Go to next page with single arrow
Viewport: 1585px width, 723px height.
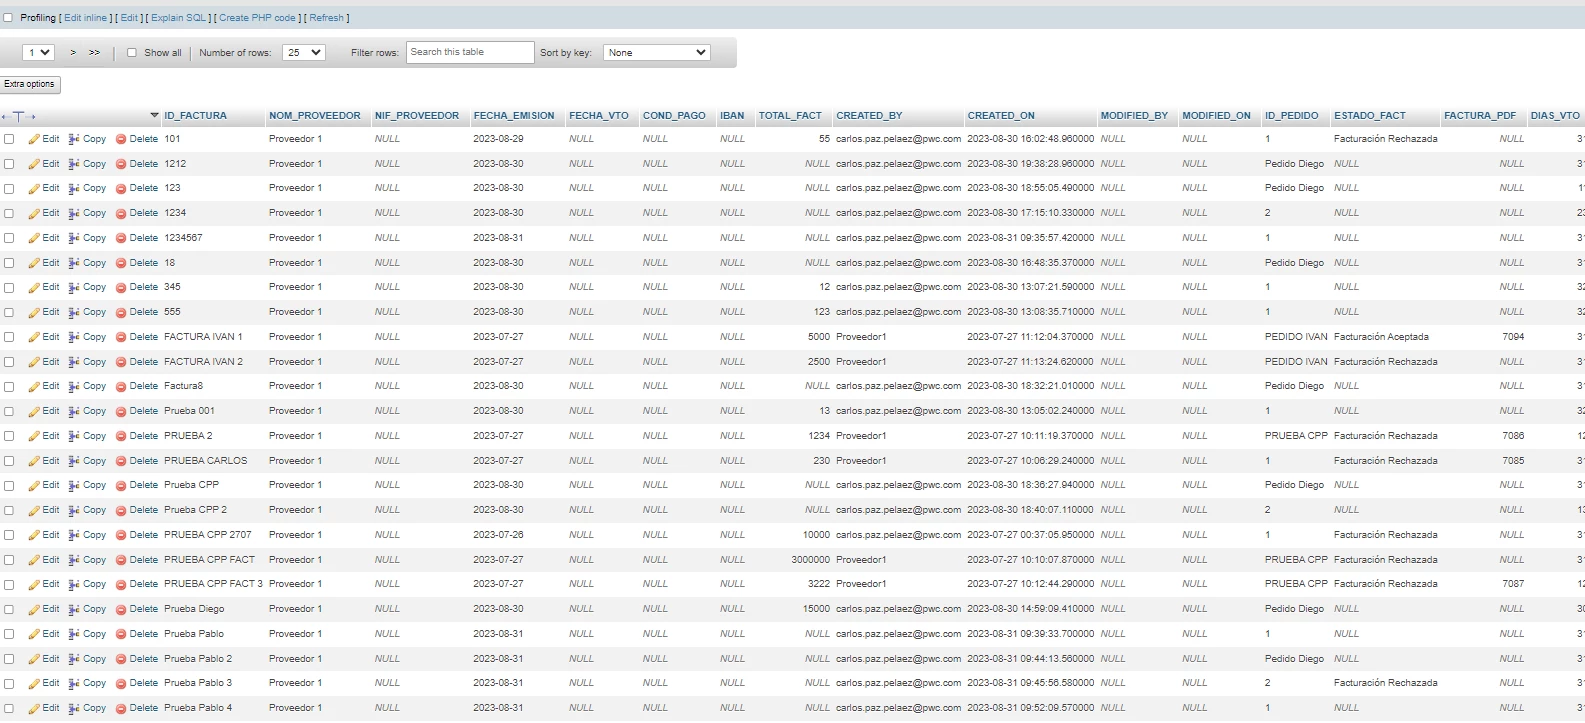point(73,53)
